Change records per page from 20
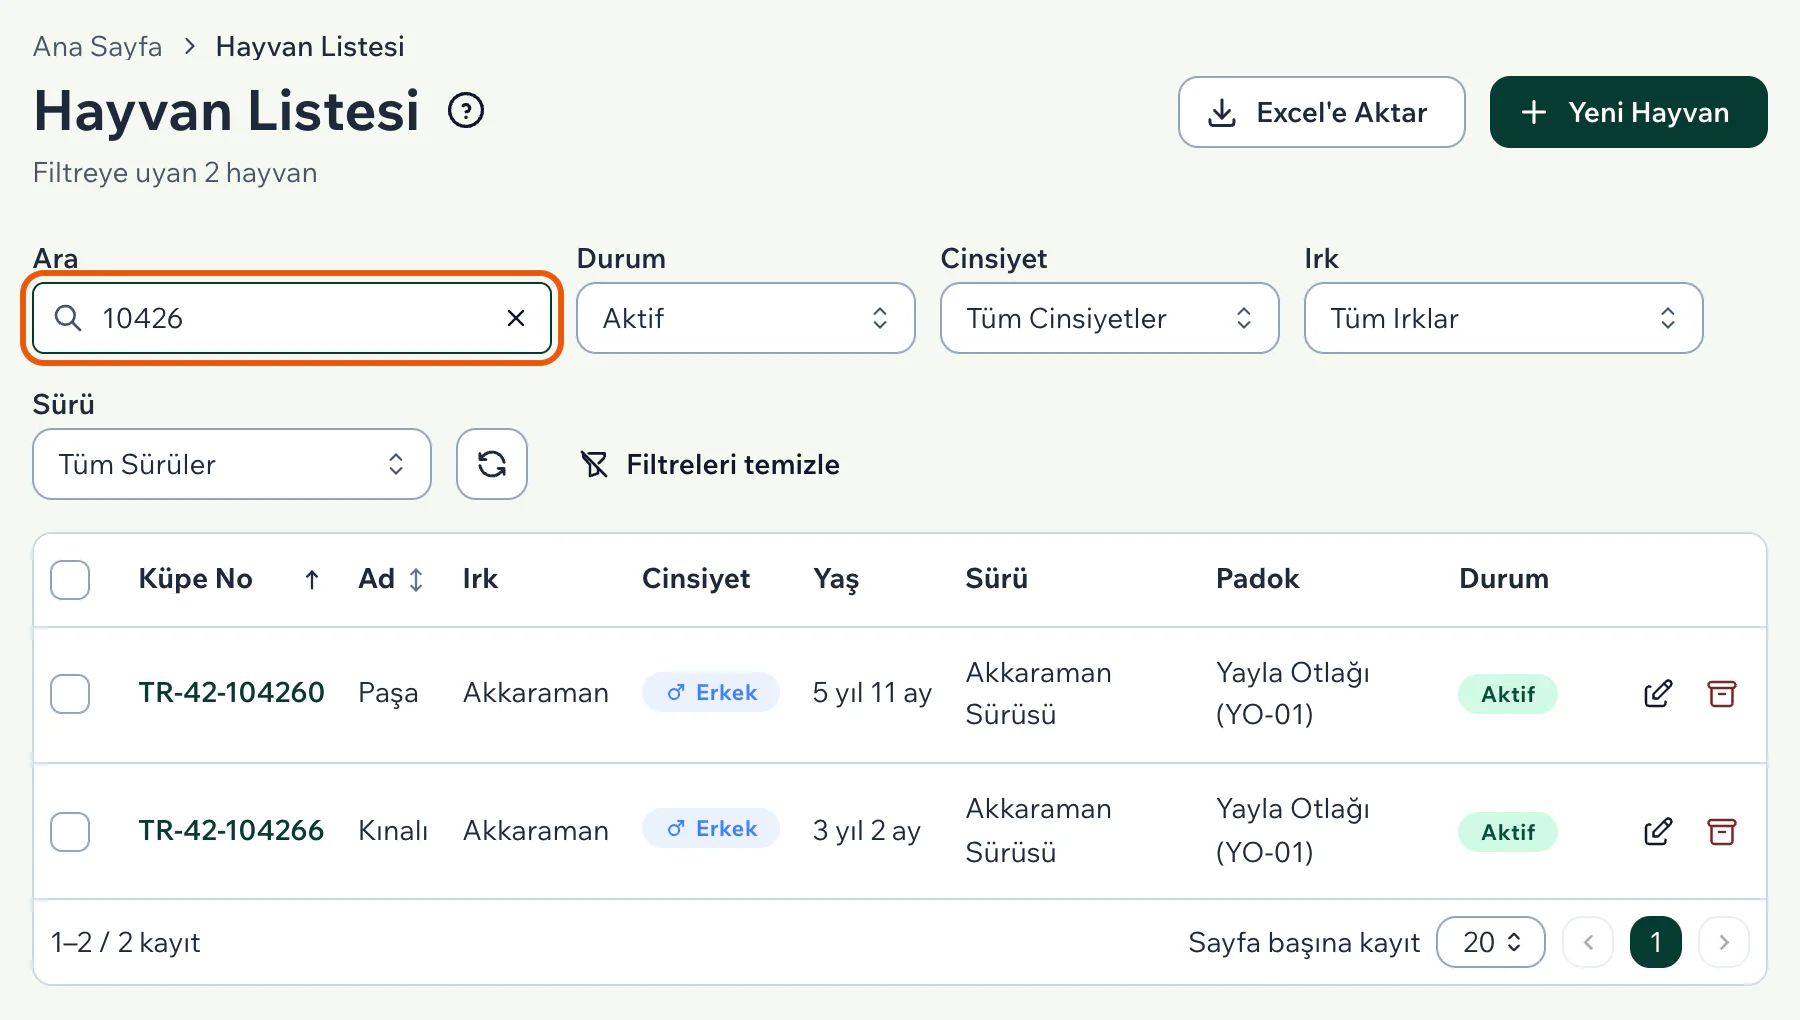Screen dimensions: 1800x1020 pyautogui.click(x=1491, y=942)
